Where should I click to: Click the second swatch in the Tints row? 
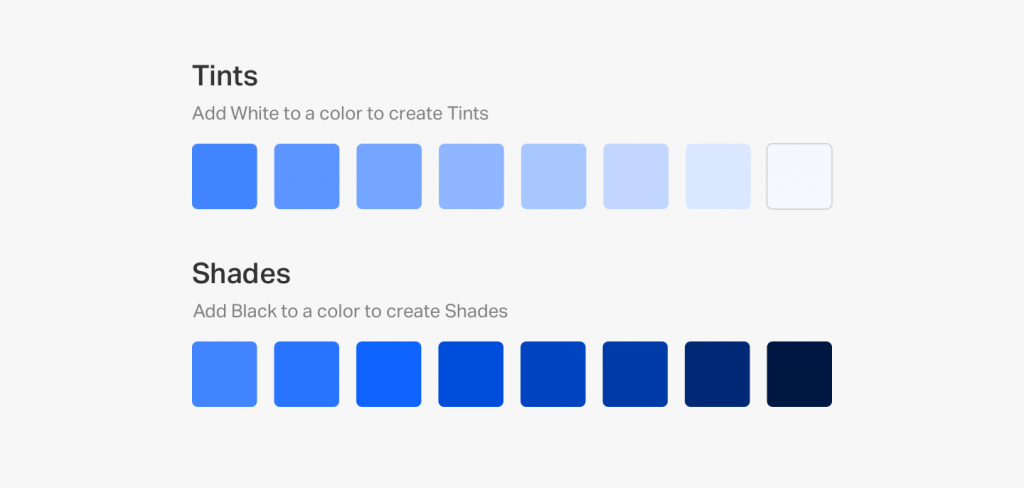point(306,176)
